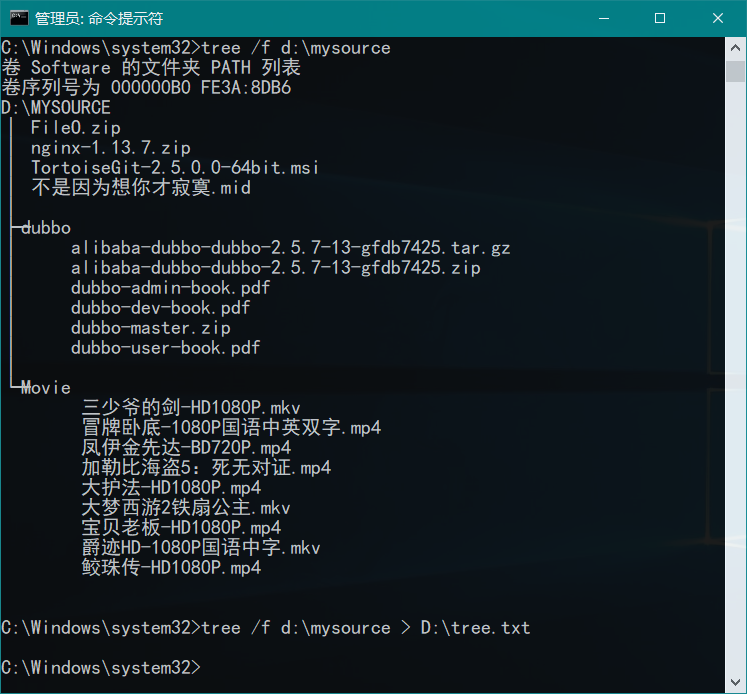Viewport: 747px width, 694px height.
Task: Click file name dubbo-dev-book.pdf
Action: point(161,308)
